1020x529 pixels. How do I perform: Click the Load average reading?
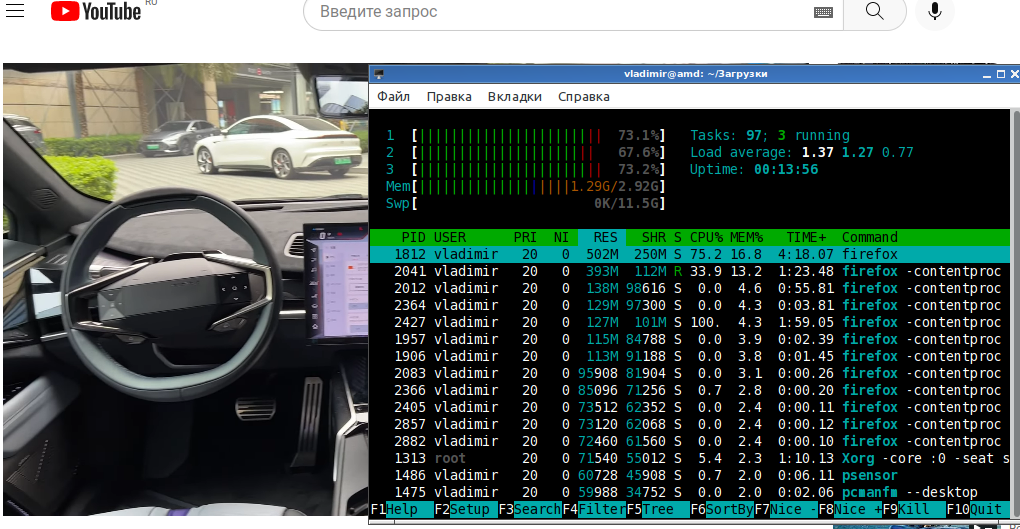(801, 152)
